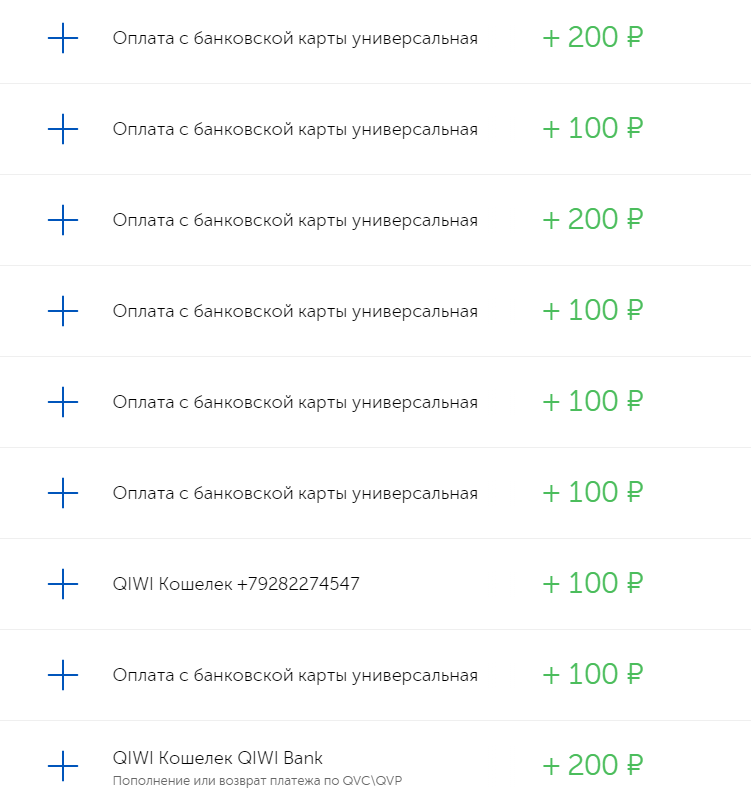The height and width of the screenshot is (792, 751).
Task: Click the +200 ₽ amount in the top row
Action: pyautogui.click(x=592, y=39)
